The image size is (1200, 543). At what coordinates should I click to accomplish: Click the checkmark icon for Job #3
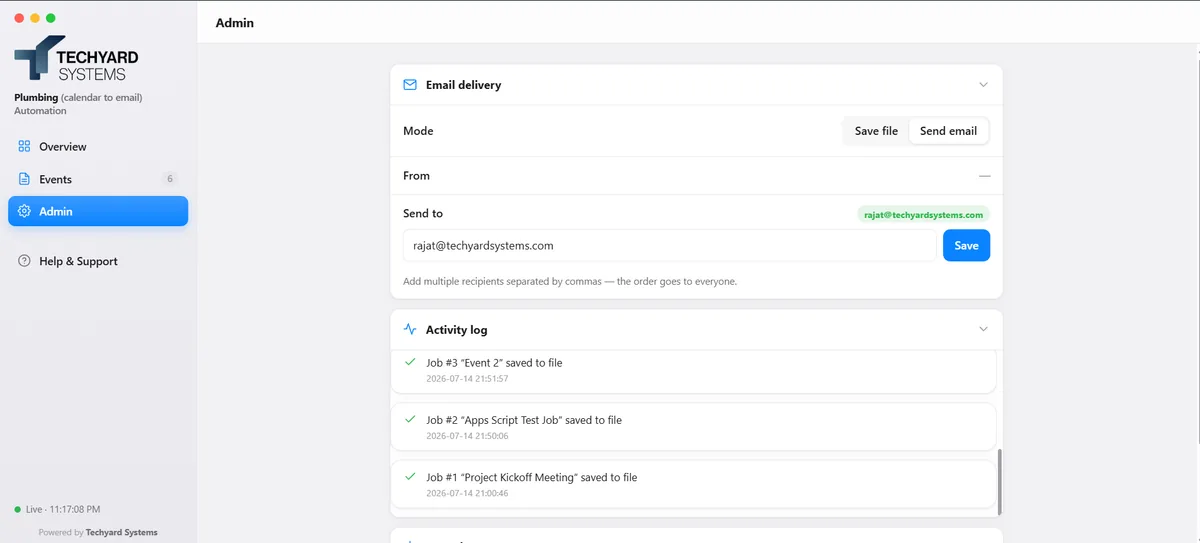tap(410, 362)
